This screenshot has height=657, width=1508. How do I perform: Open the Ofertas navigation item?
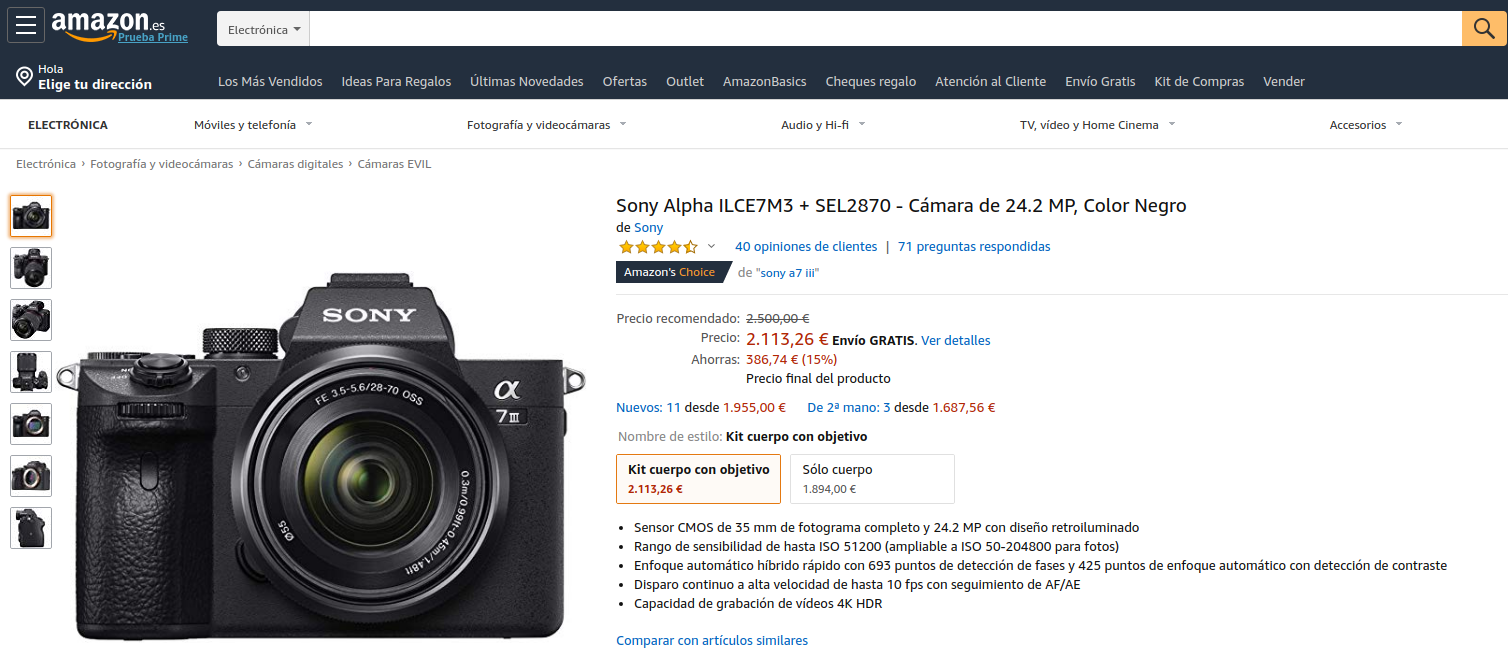coord(624,82)
